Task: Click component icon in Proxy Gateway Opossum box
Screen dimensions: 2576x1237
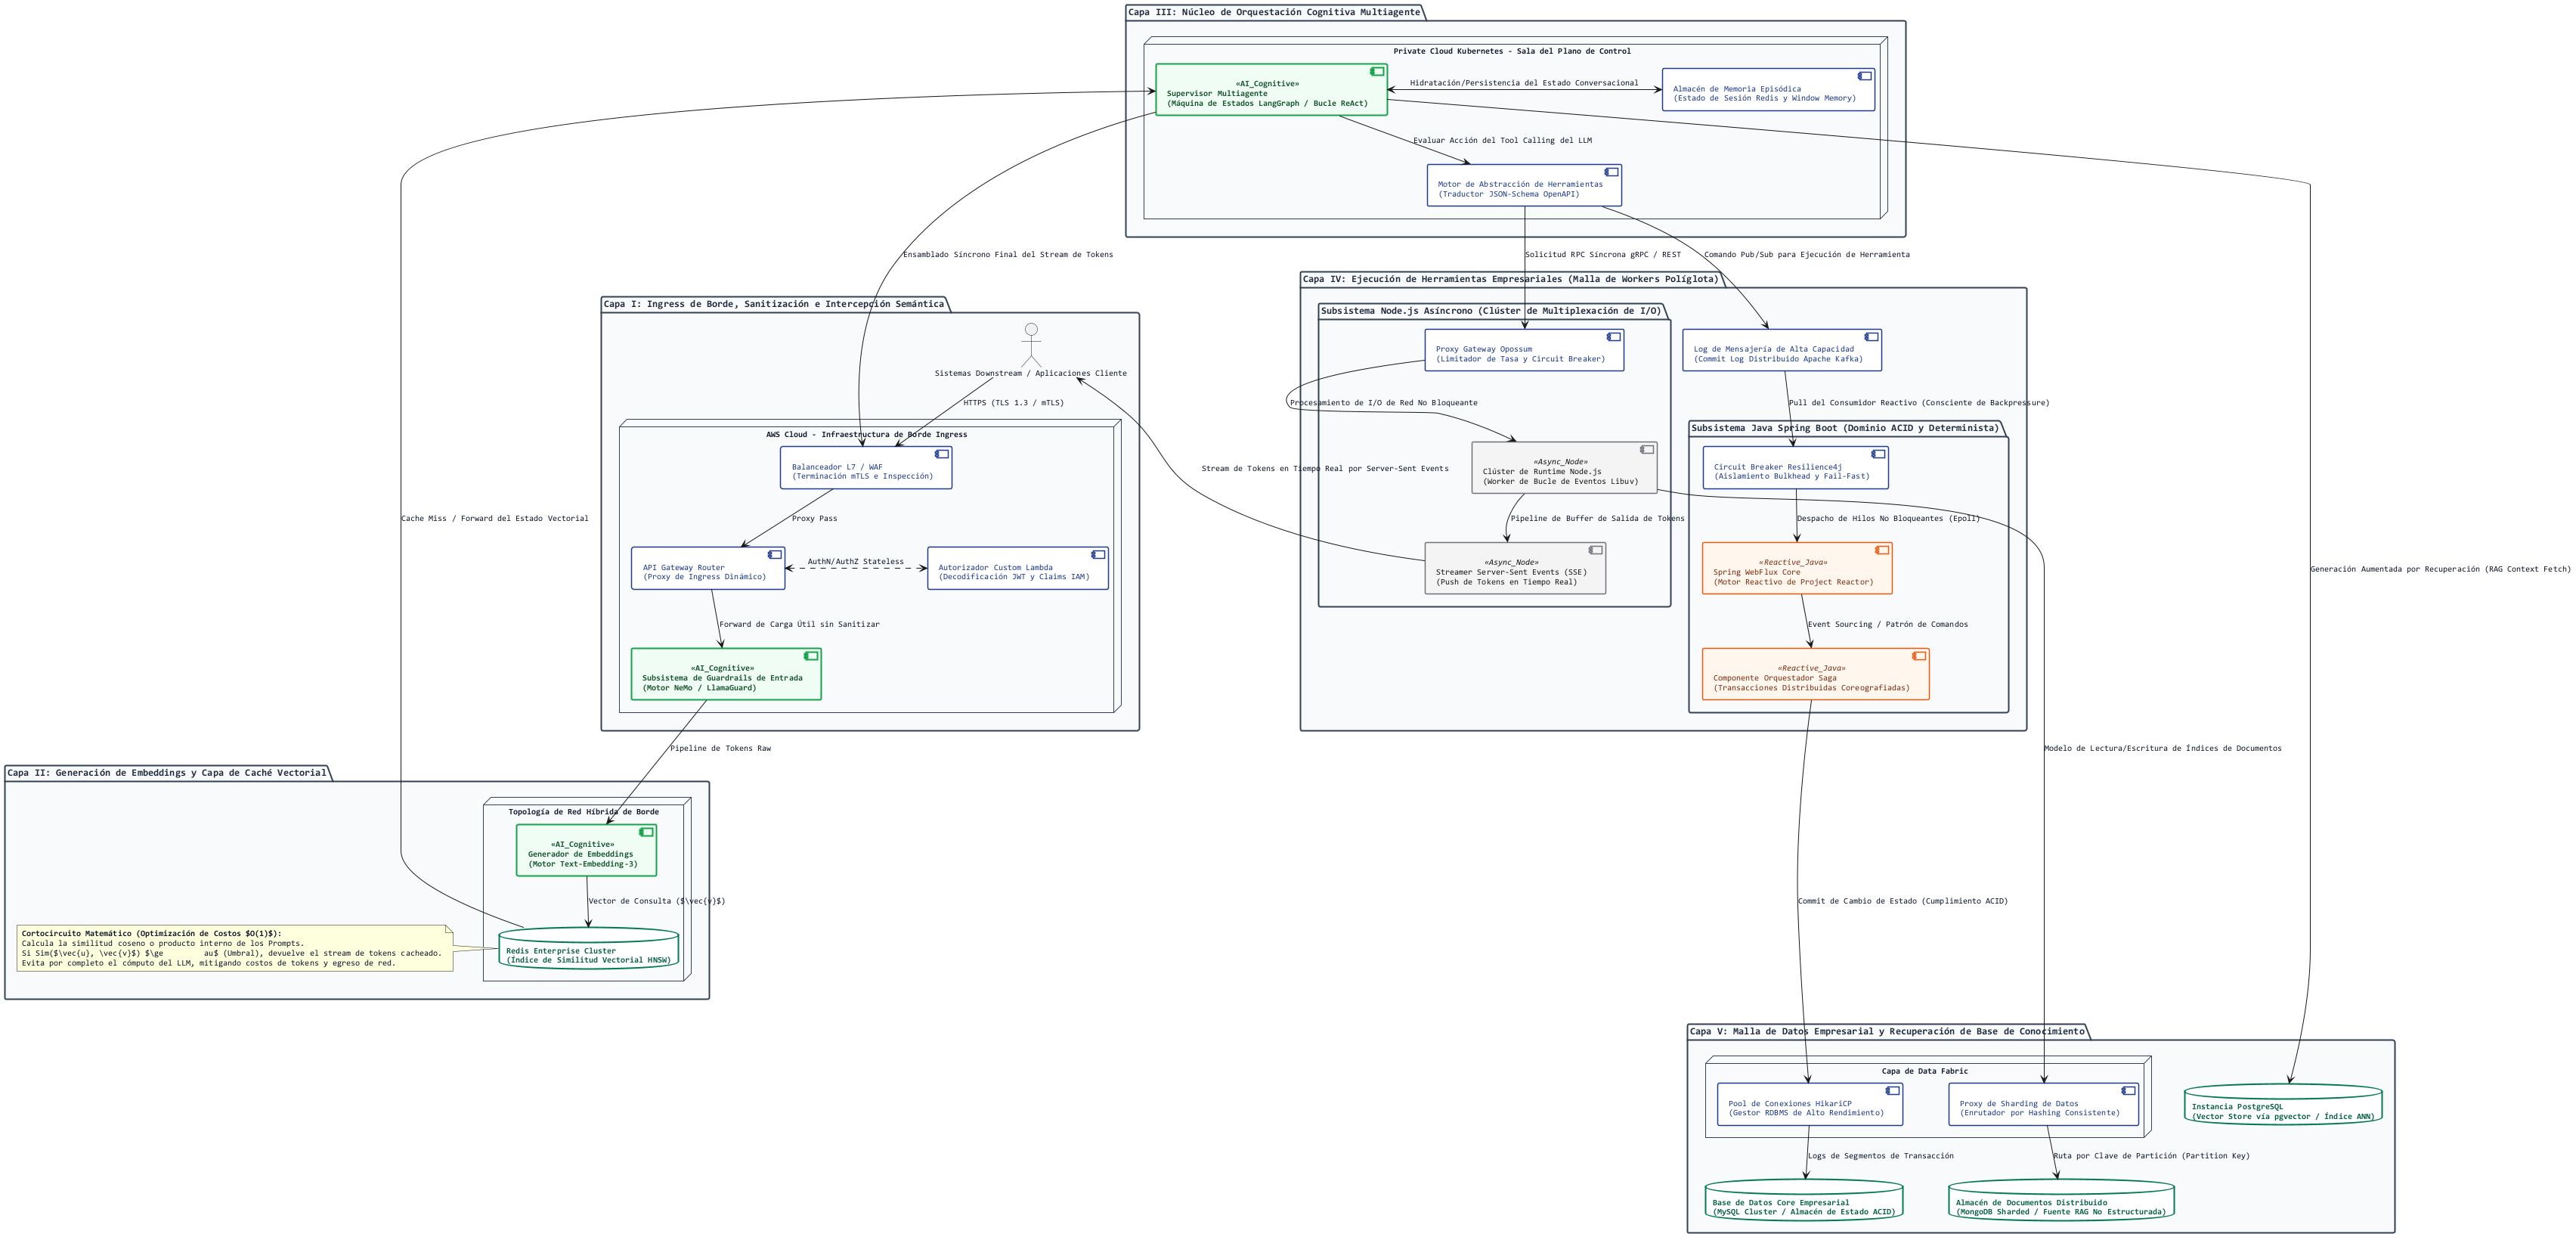Action: [1613, 337]
